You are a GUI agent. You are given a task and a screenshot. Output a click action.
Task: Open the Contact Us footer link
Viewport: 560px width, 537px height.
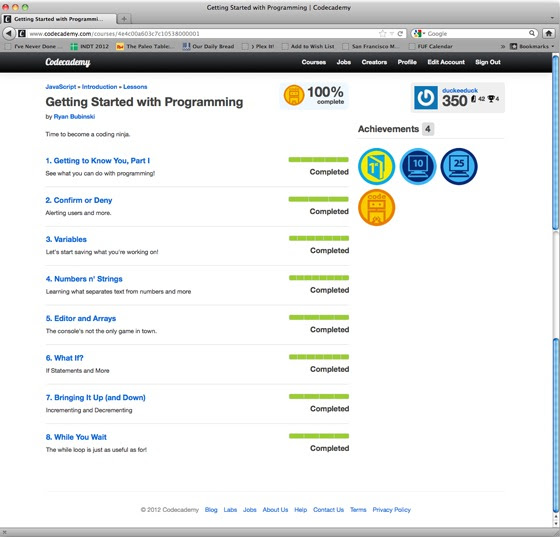pos(328,510)
